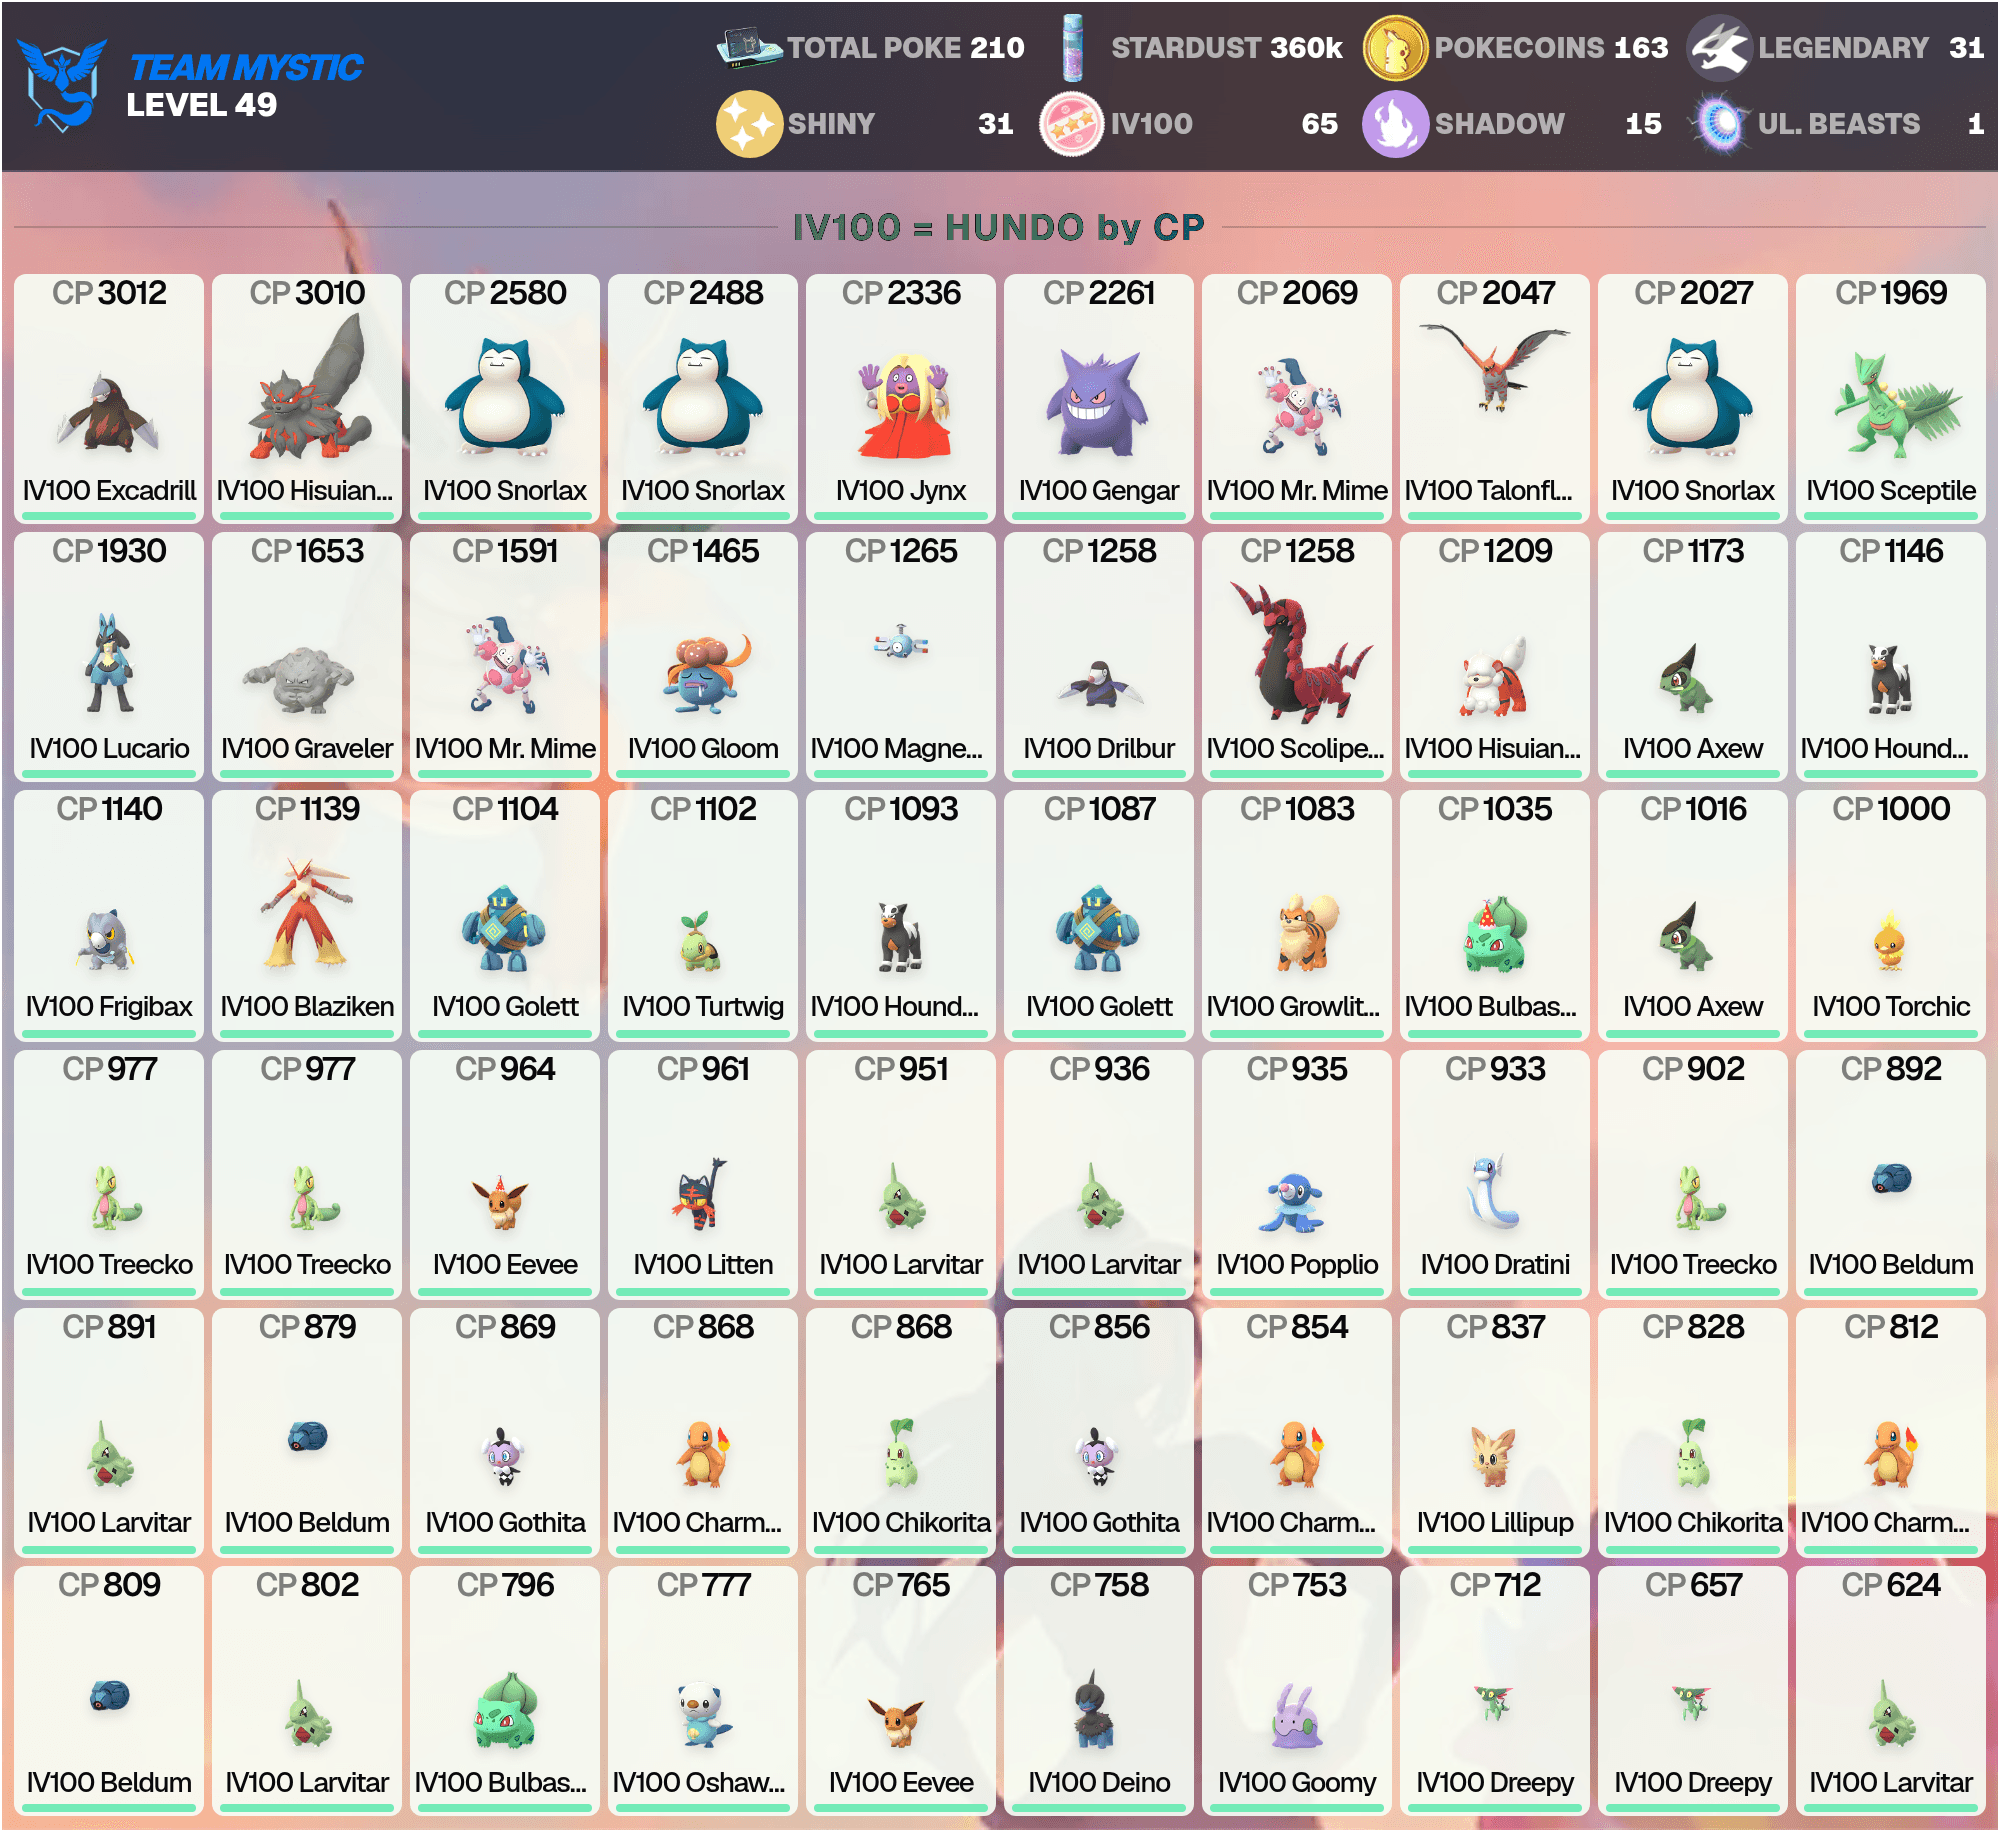Click the "CP 2027" Snorlax value
Screen dimensions: 2000x1830
click(1693, 293)
